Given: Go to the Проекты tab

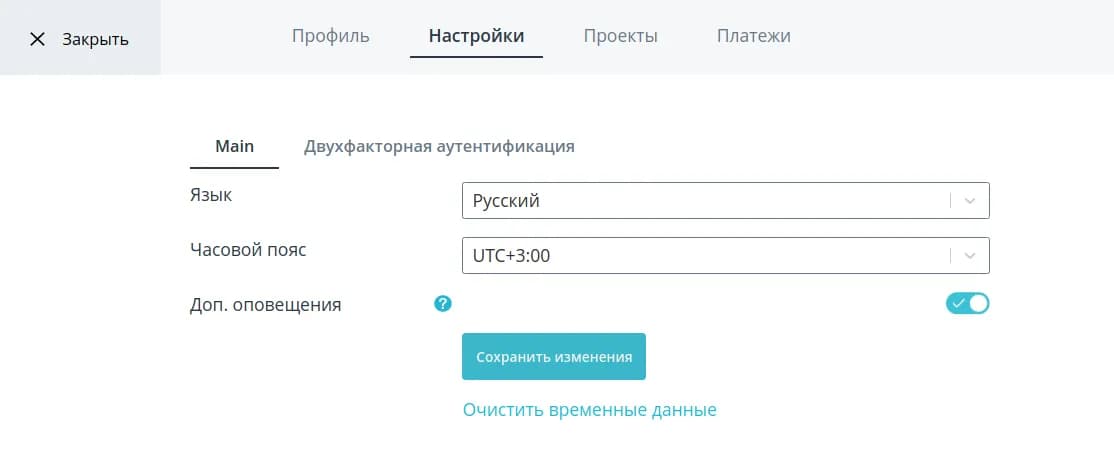Looking at the screenshot, I should [x=621, y=36].
